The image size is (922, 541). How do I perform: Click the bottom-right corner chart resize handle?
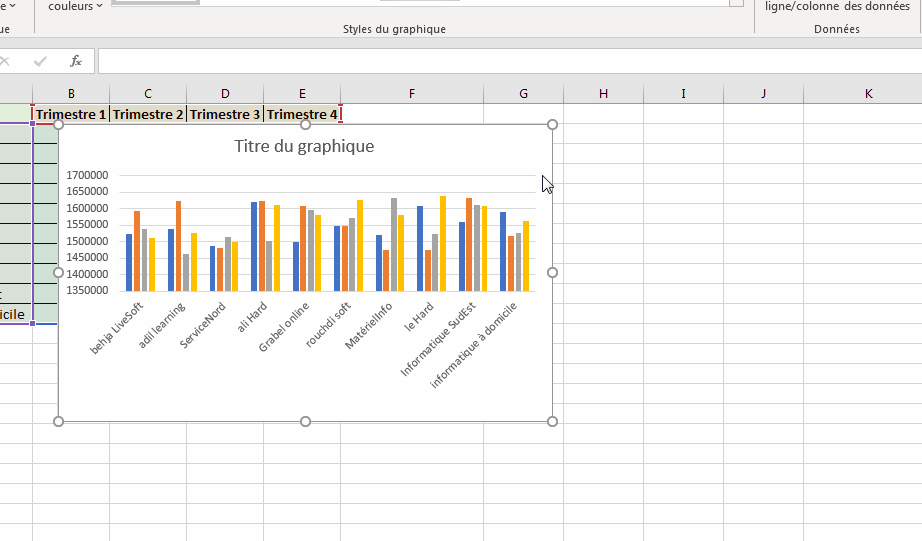coord(552,422)
